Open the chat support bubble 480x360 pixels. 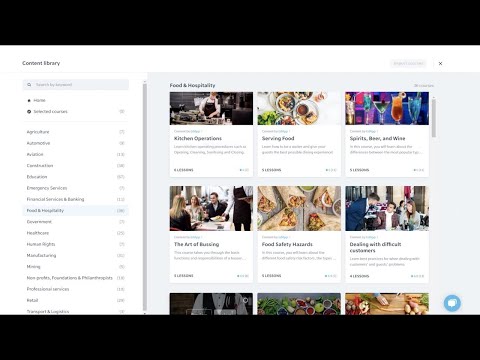coord(452,303)
